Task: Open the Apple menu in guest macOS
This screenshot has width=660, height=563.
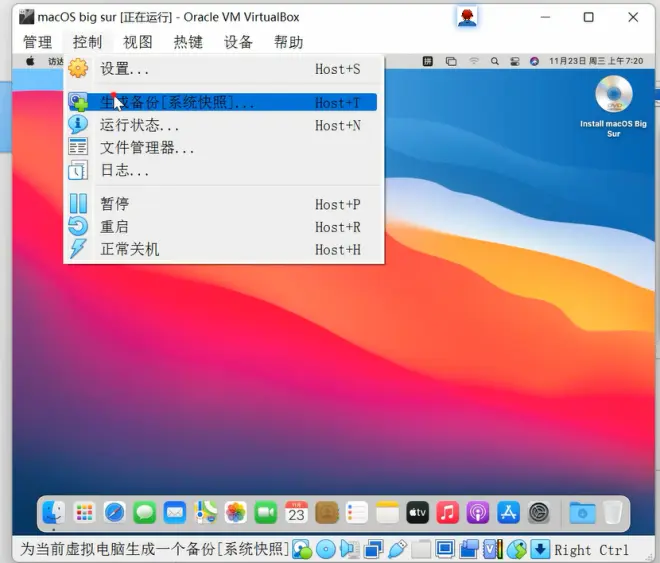Action: (x=30, y=61)
